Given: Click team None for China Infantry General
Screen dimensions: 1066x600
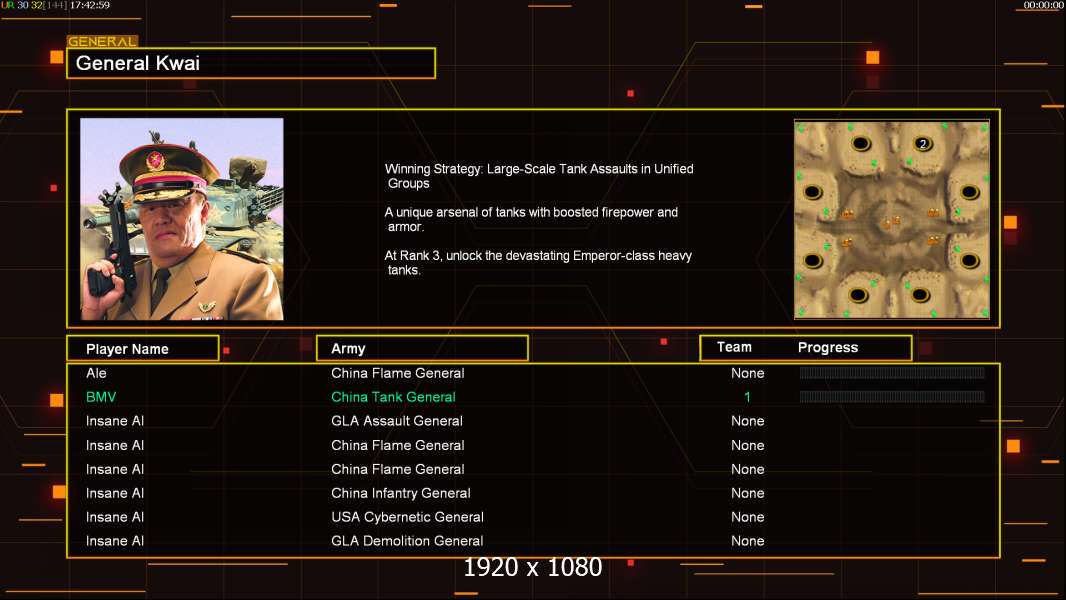Looking at the screenshot, I should 747,493.
